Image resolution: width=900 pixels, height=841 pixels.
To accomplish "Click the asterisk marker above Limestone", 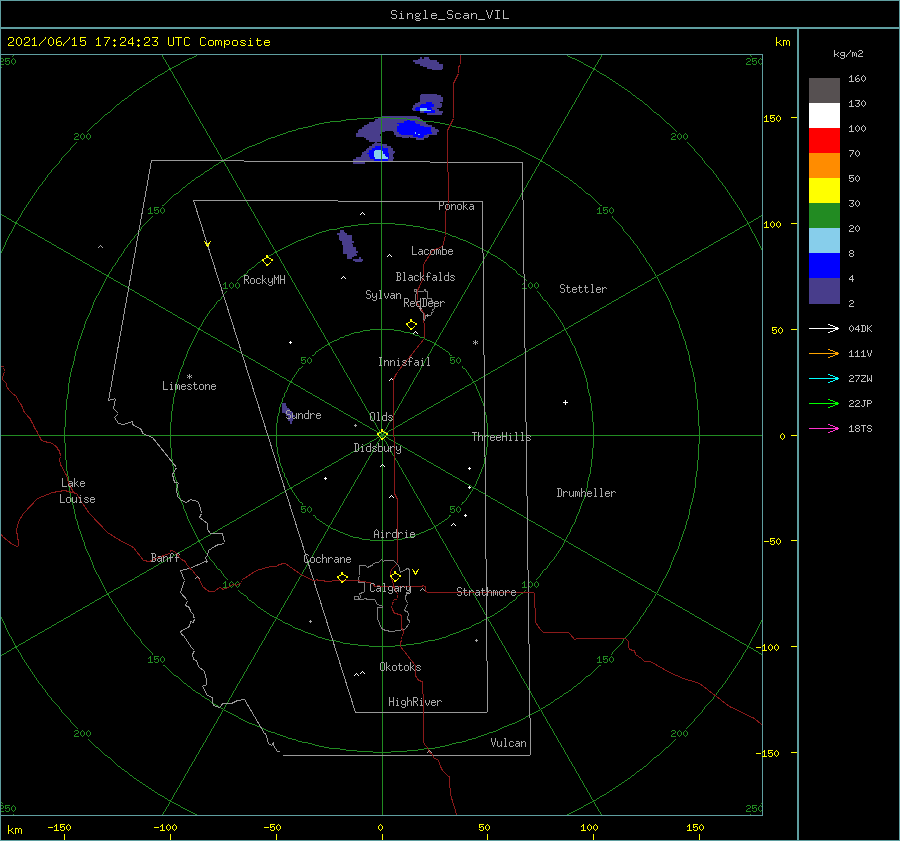I will coord(189,377).
